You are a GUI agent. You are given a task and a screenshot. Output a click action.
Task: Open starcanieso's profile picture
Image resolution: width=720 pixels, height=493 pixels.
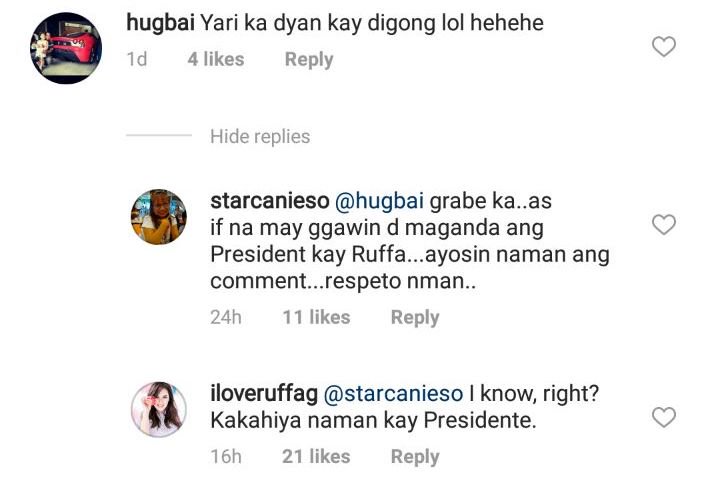159,216
